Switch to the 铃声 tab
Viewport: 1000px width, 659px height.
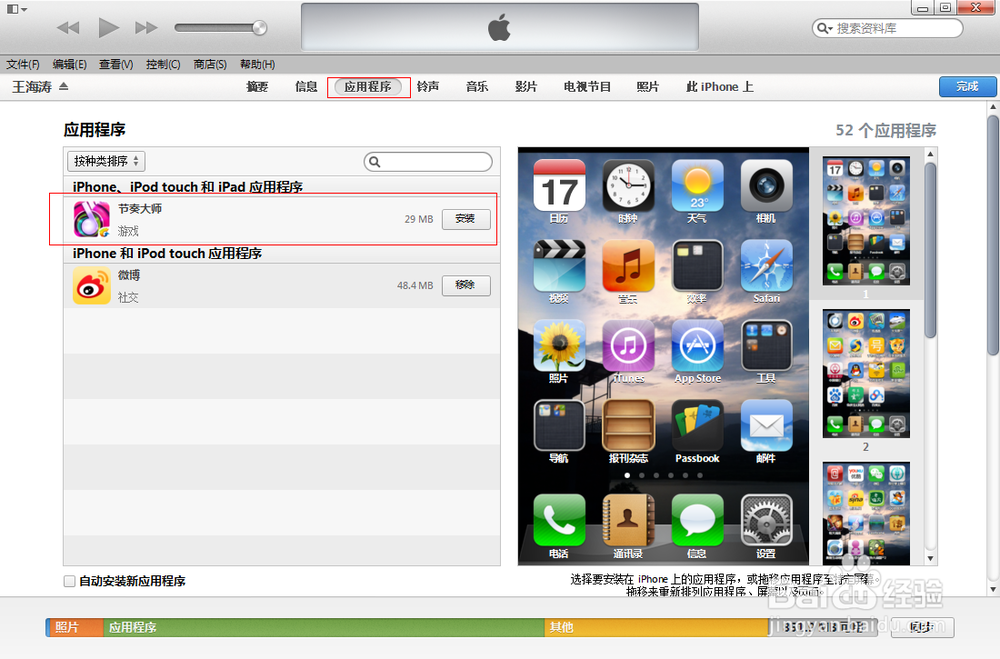(428, 87)
